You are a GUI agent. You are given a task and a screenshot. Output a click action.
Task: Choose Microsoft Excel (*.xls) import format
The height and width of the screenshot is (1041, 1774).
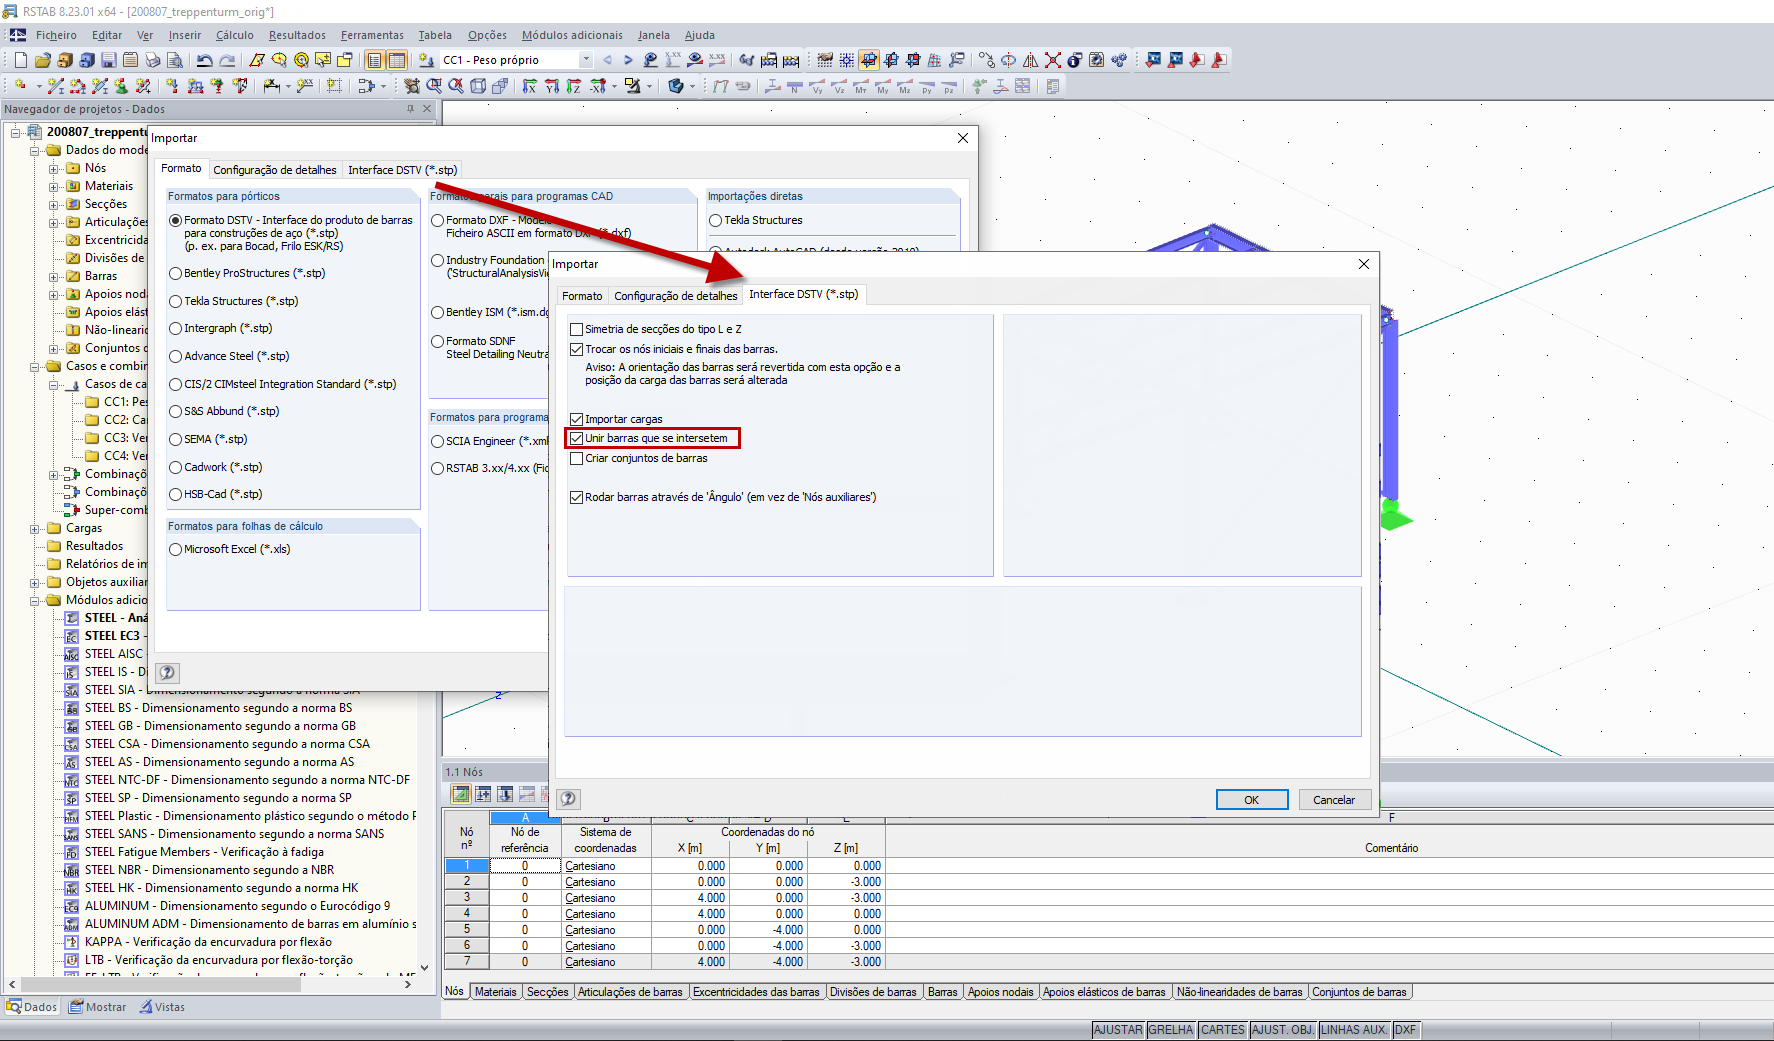coord(176,549)
